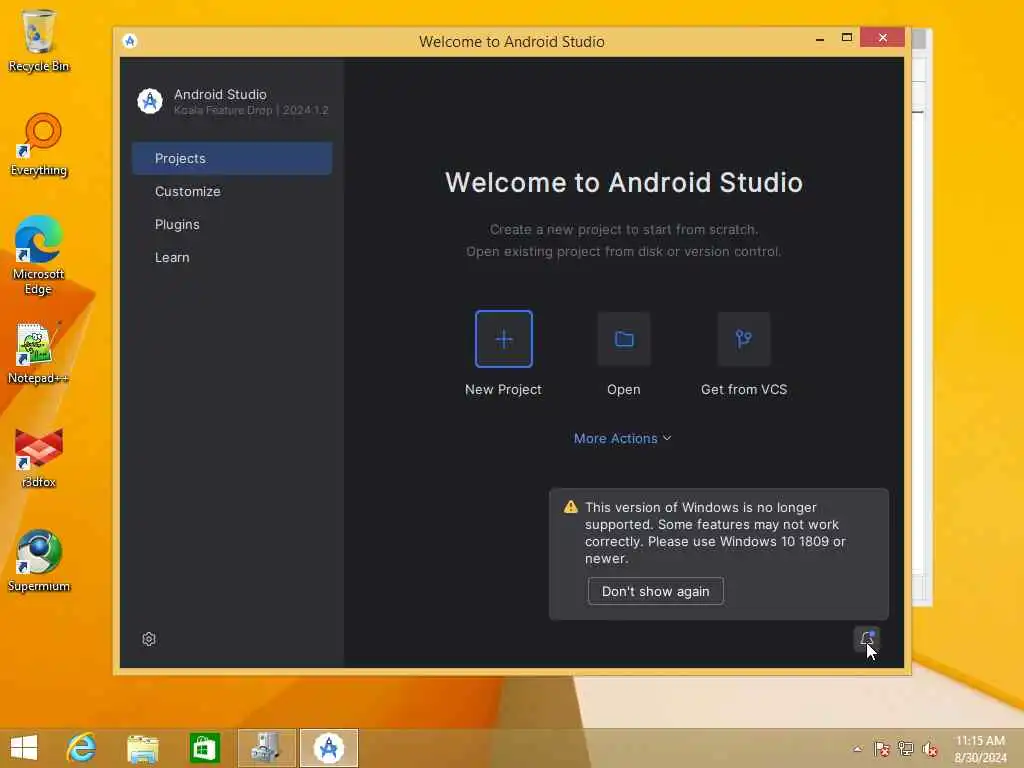Click the Welcome to Android Studio heading
This screenshot has width=1024, height=768.
tap(624, 182)
